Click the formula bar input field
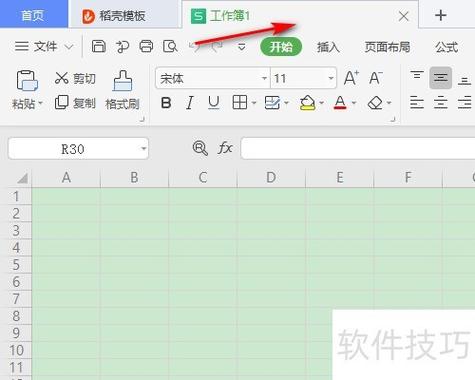The width and height of the screenshot is (475, 380). (358, 148)
